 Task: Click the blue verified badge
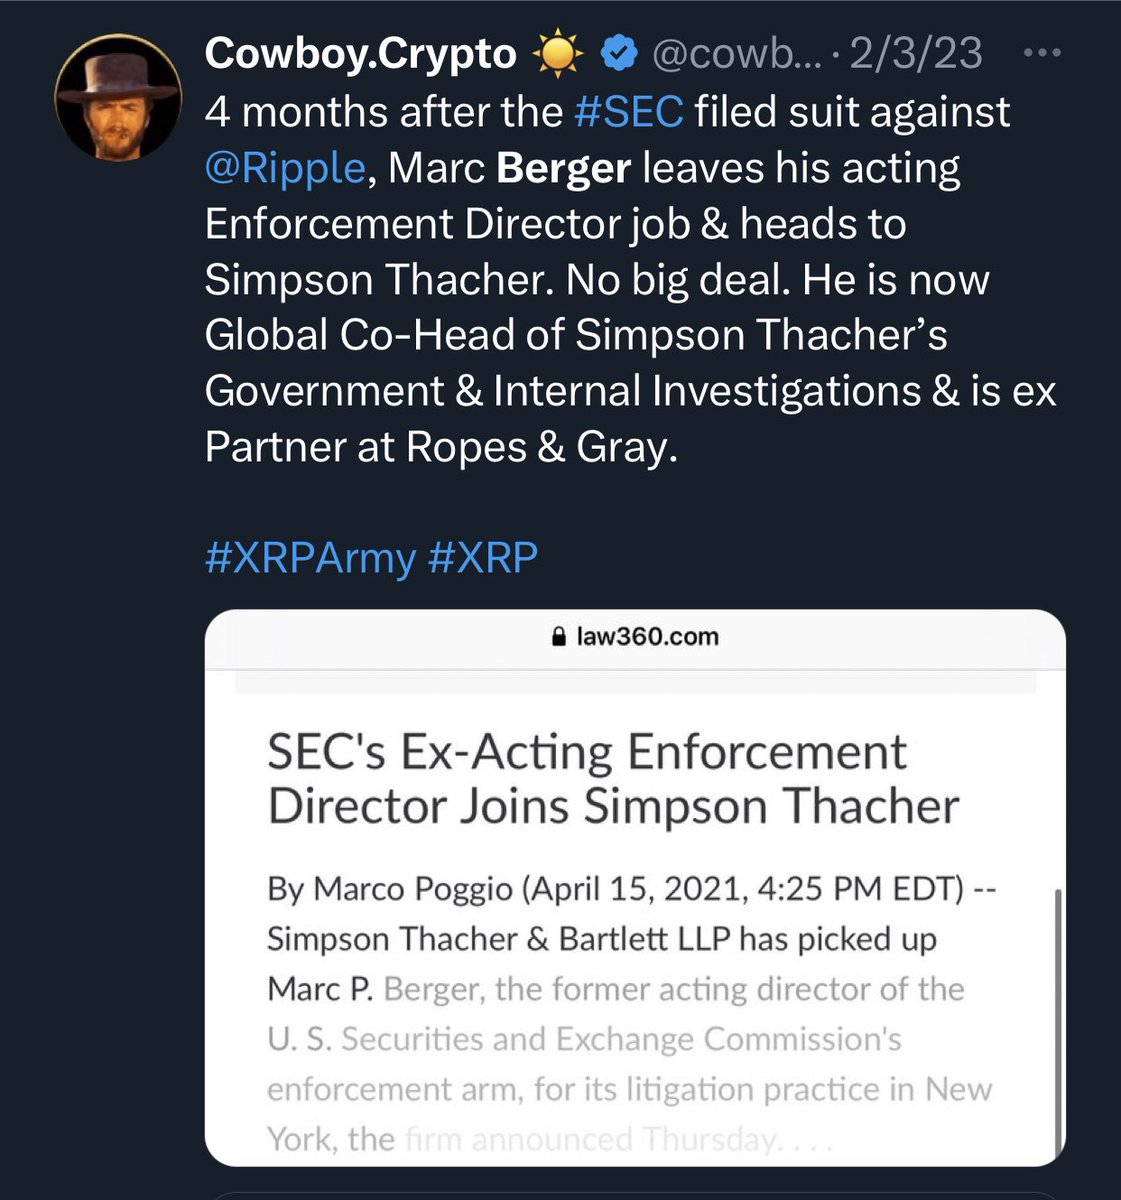pyautogui.click(x=621, y=54)
